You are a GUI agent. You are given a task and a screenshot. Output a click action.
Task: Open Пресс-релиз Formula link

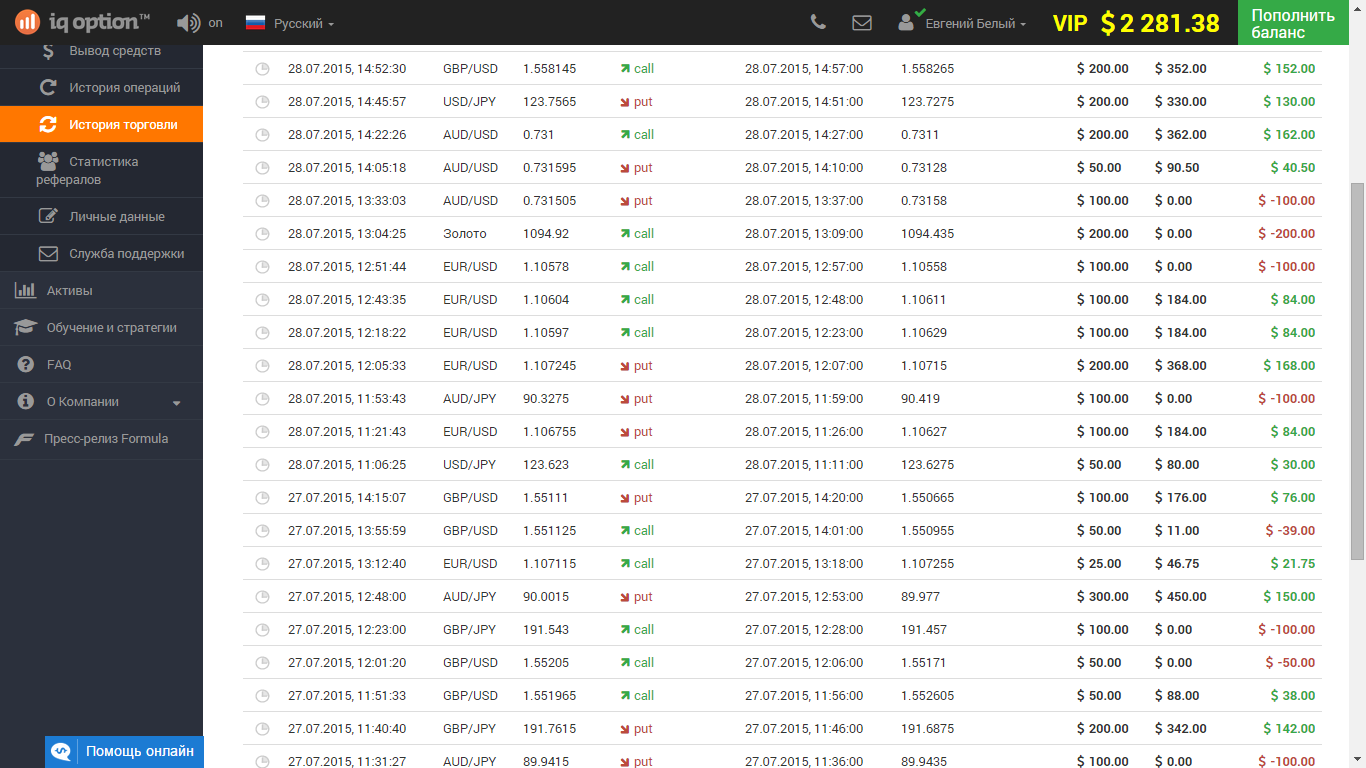pos(105,439)
